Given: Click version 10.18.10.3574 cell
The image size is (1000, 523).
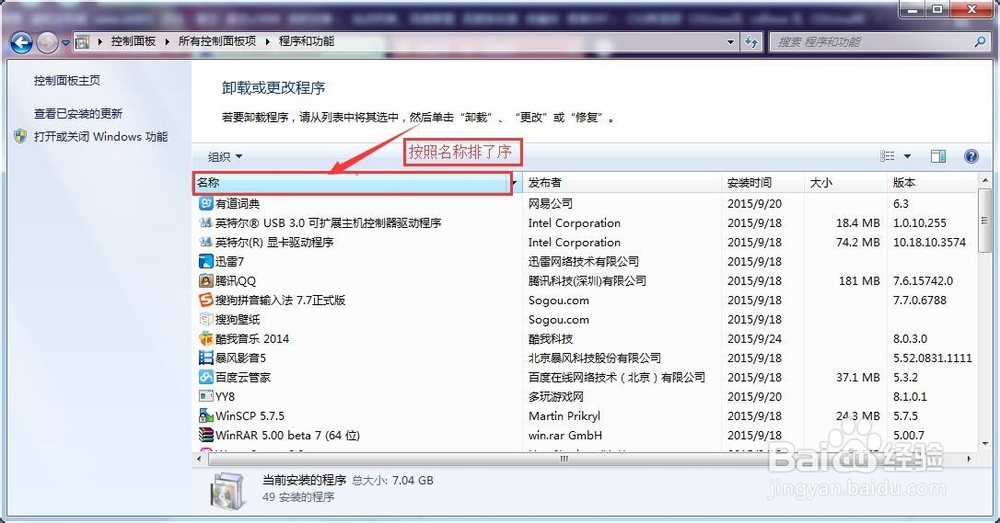Looking at the screenshot, I should click(x=929, y=242).
